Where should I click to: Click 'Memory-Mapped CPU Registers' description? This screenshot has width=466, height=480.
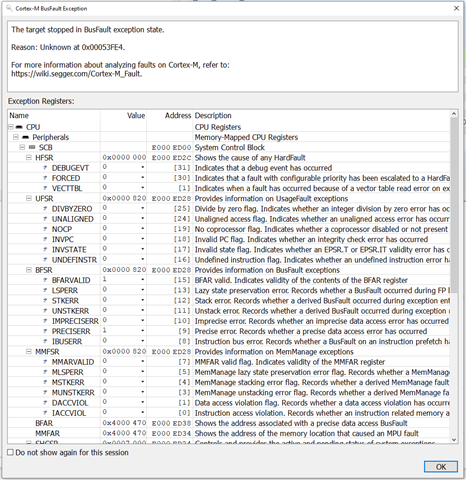[246, 137]
